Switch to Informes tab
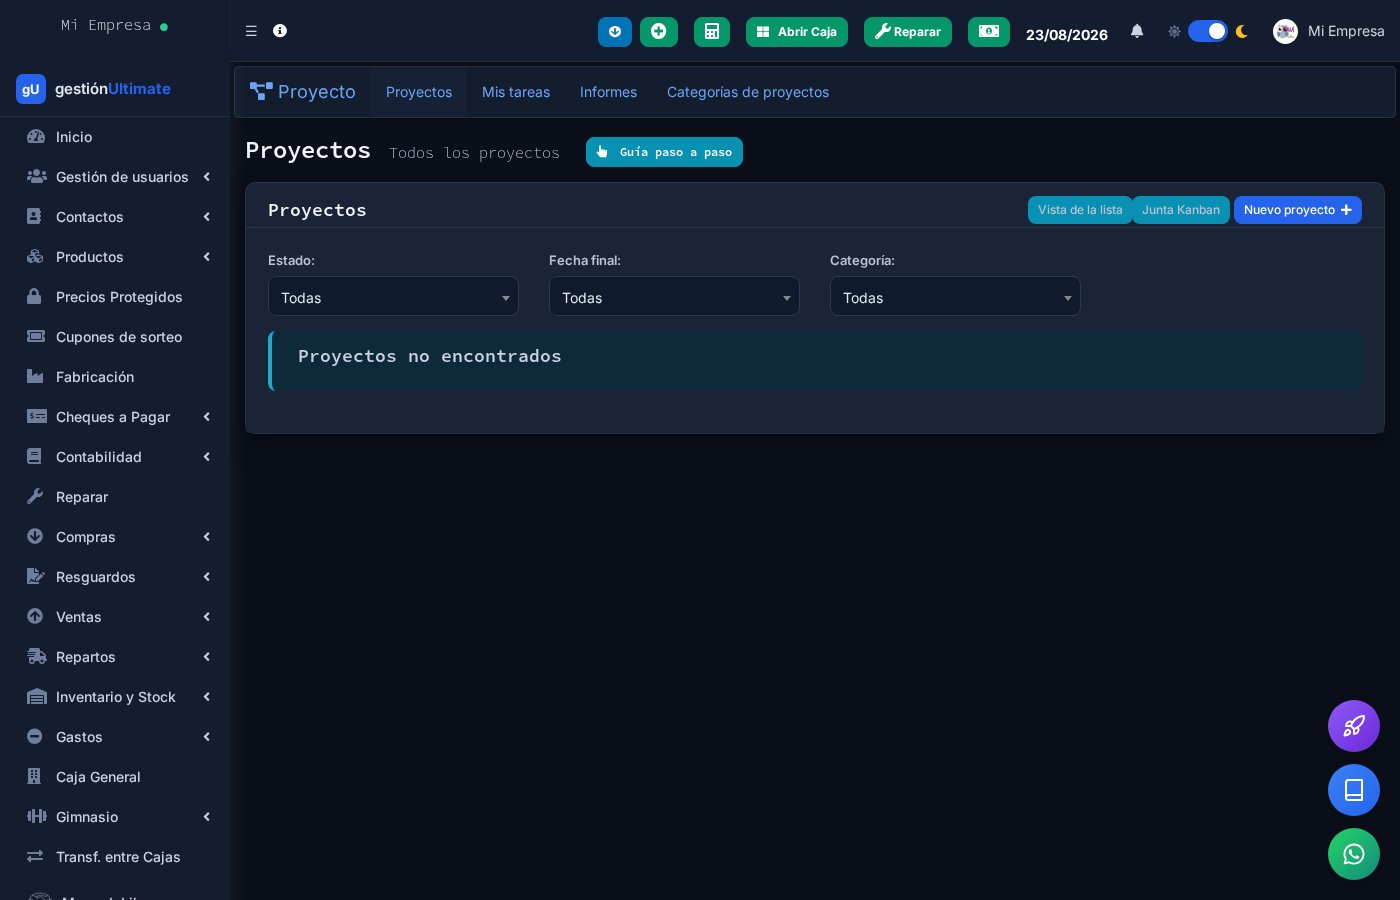The width and height of the screenshot is (1400, 900). (608, 92)
